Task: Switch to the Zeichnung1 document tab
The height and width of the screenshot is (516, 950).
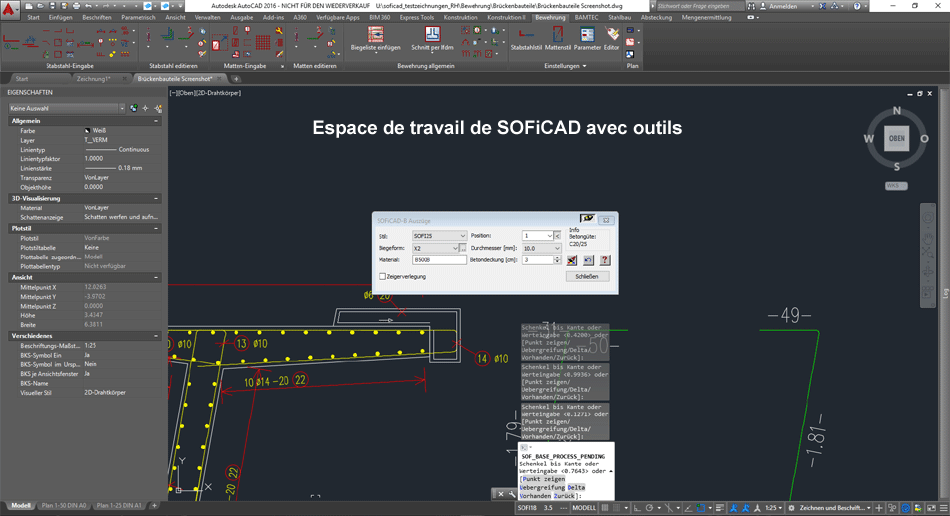Action: 93,79
